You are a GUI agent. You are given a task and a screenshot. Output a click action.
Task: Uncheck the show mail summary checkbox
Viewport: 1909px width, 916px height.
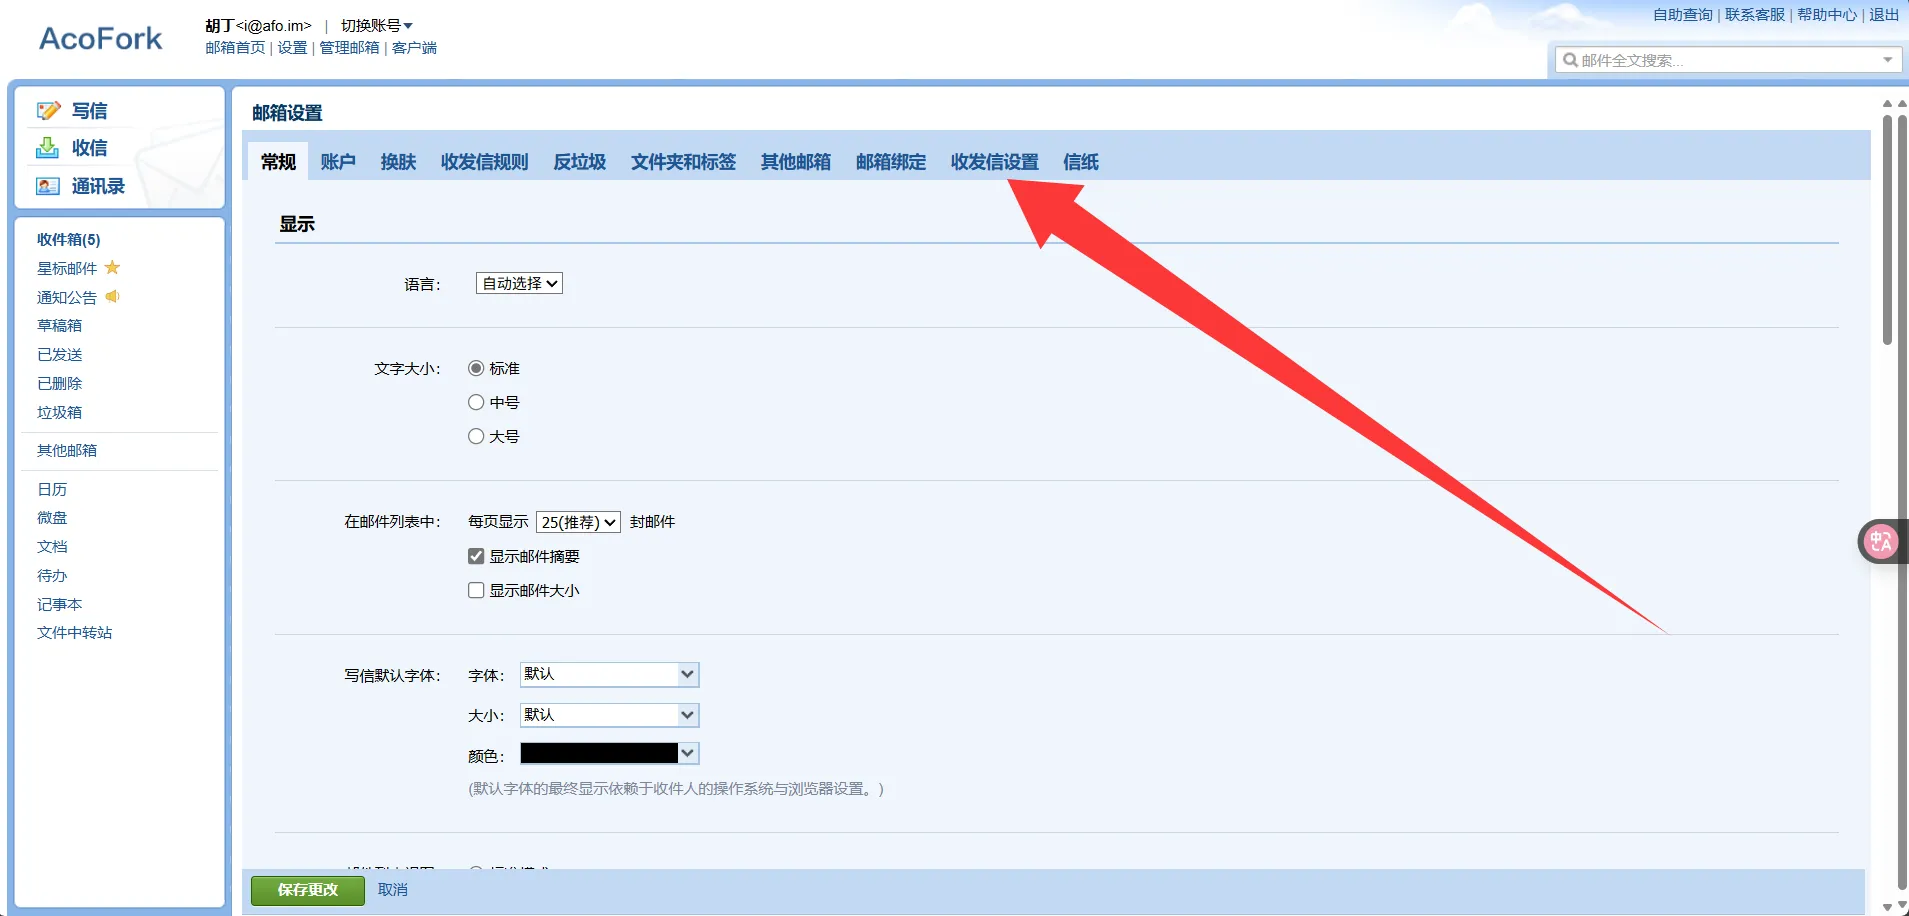[476, 556]
